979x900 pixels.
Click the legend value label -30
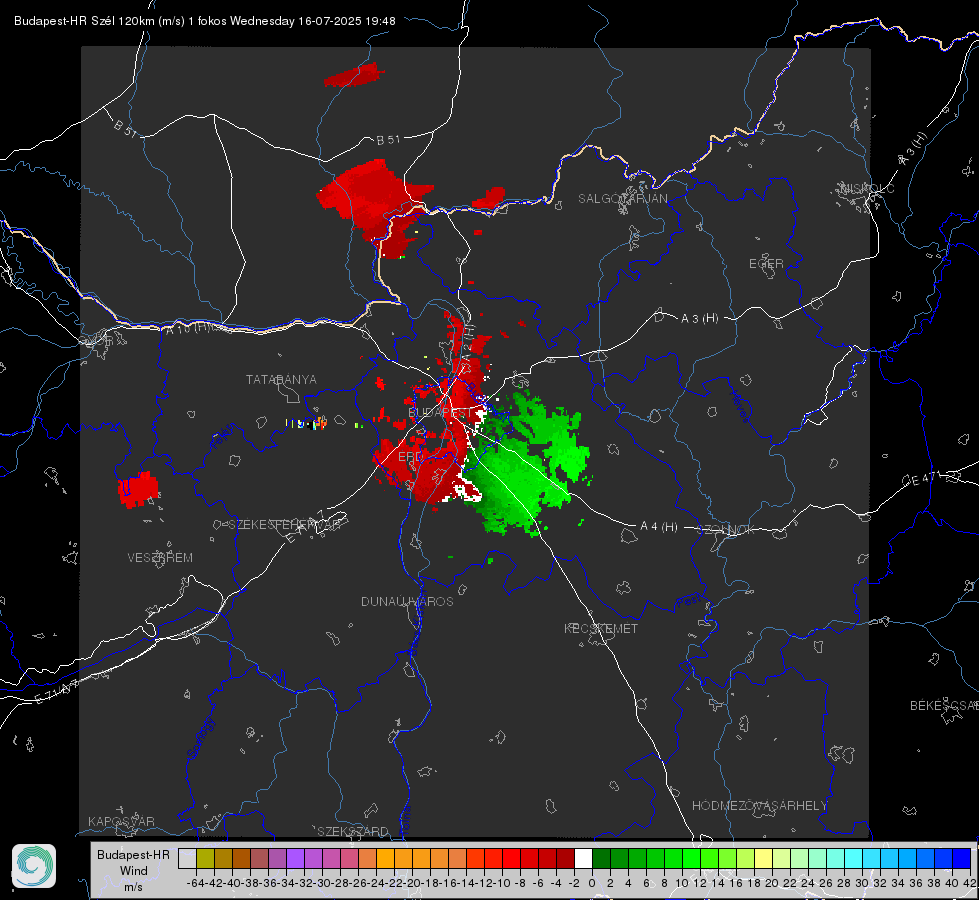coord(322,883)
